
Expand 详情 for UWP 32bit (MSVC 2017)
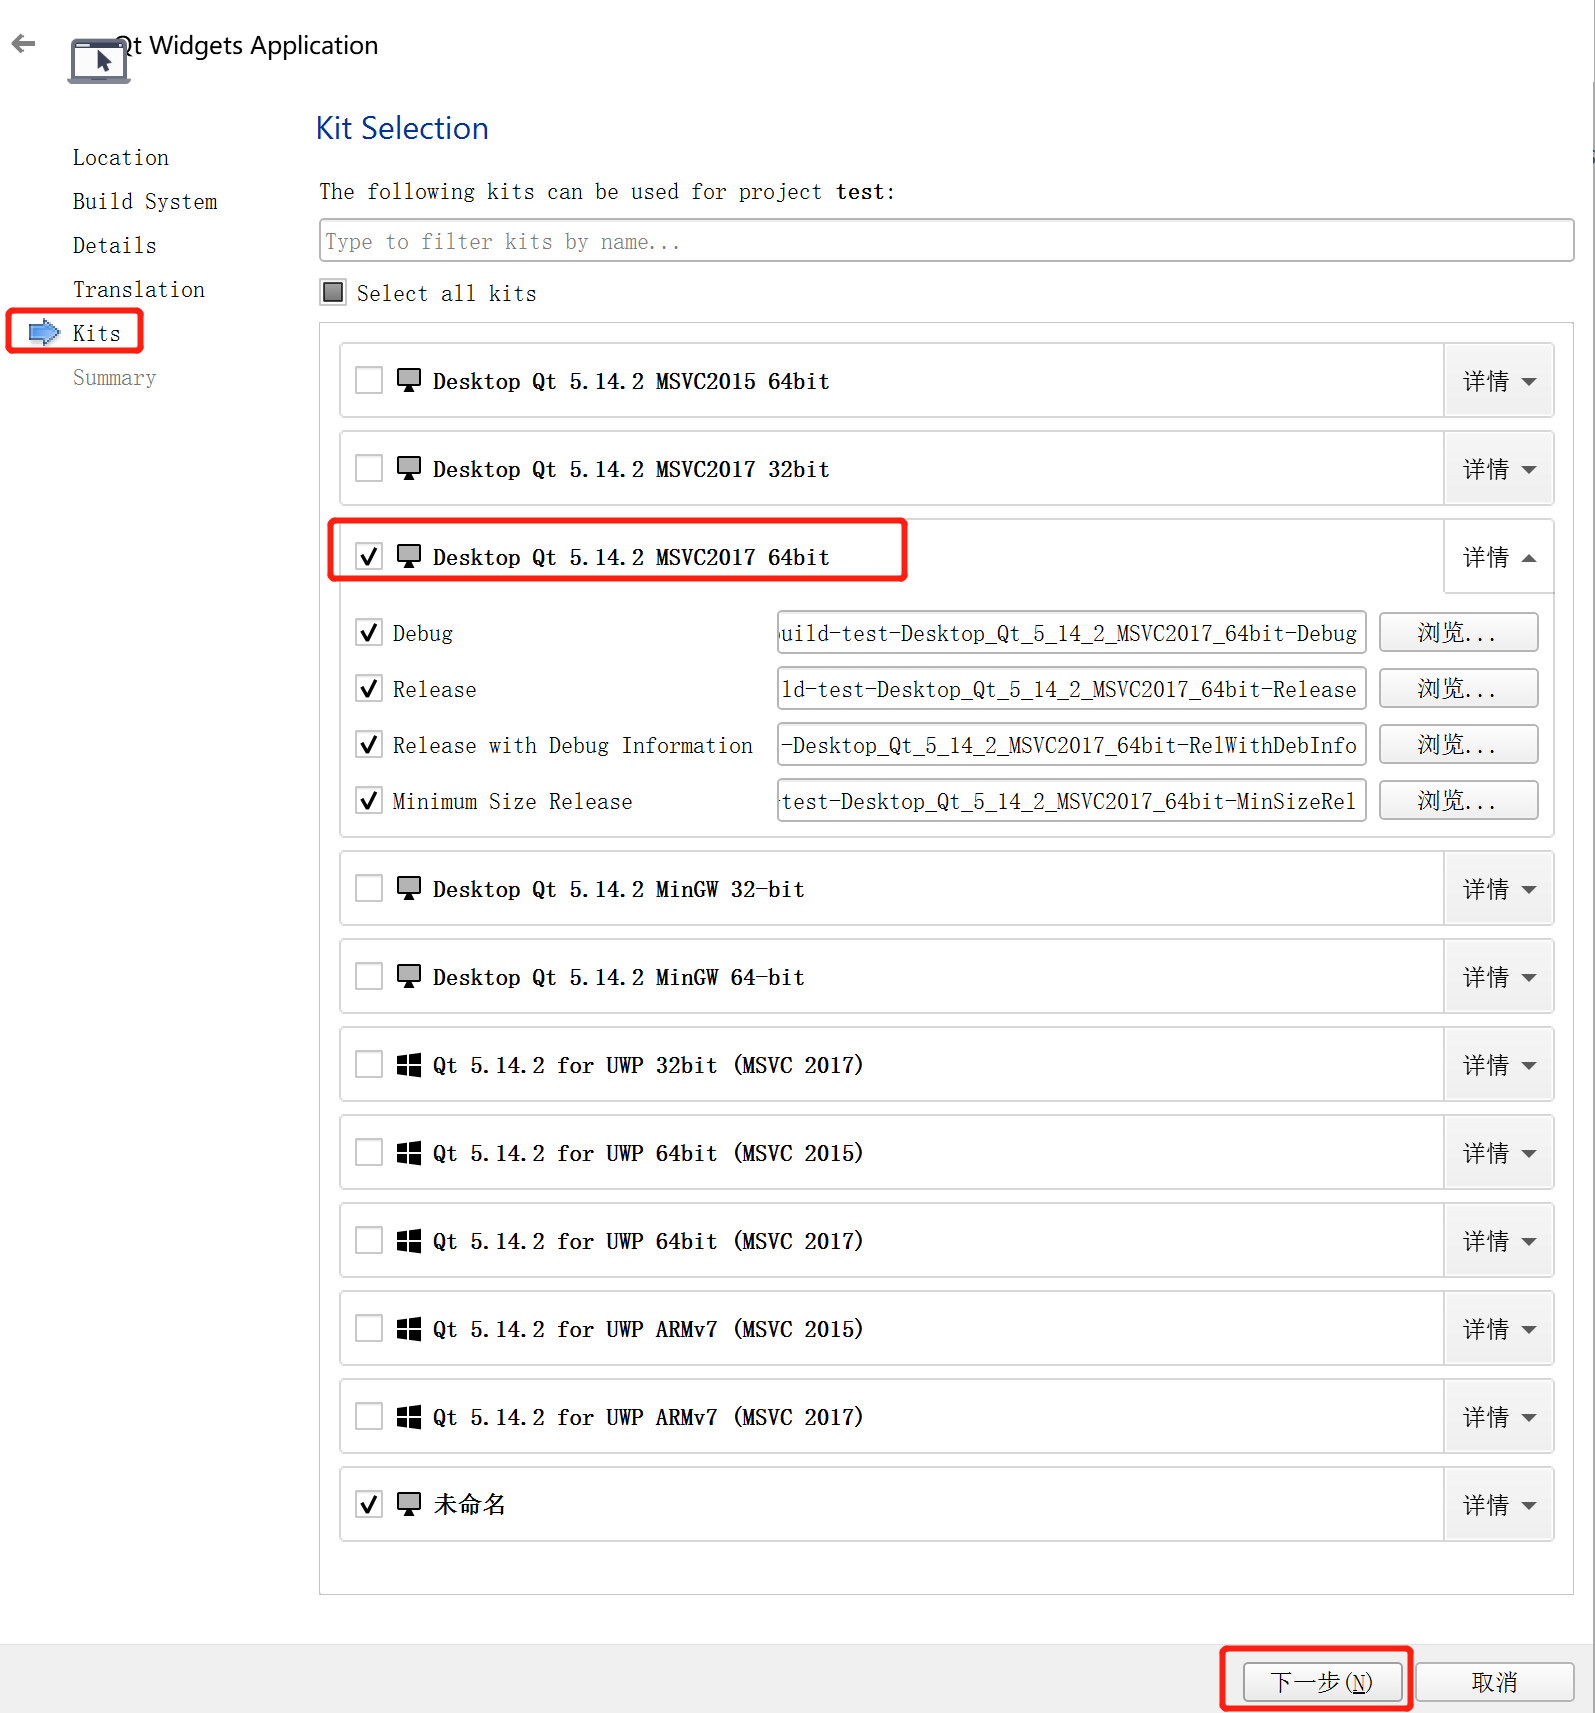[x=1498, y=1064]
